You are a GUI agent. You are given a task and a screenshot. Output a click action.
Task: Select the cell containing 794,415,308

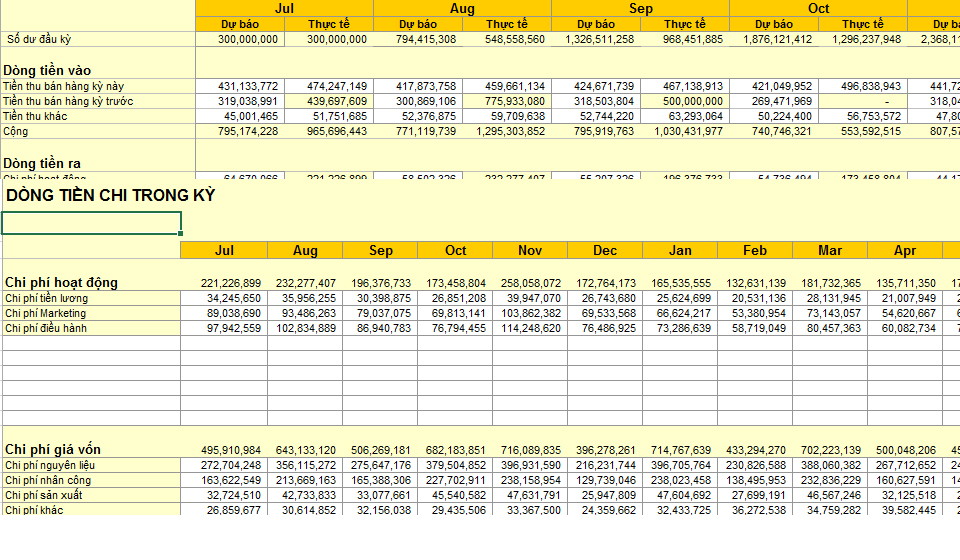pyautogui.click(x=418, y=39)
